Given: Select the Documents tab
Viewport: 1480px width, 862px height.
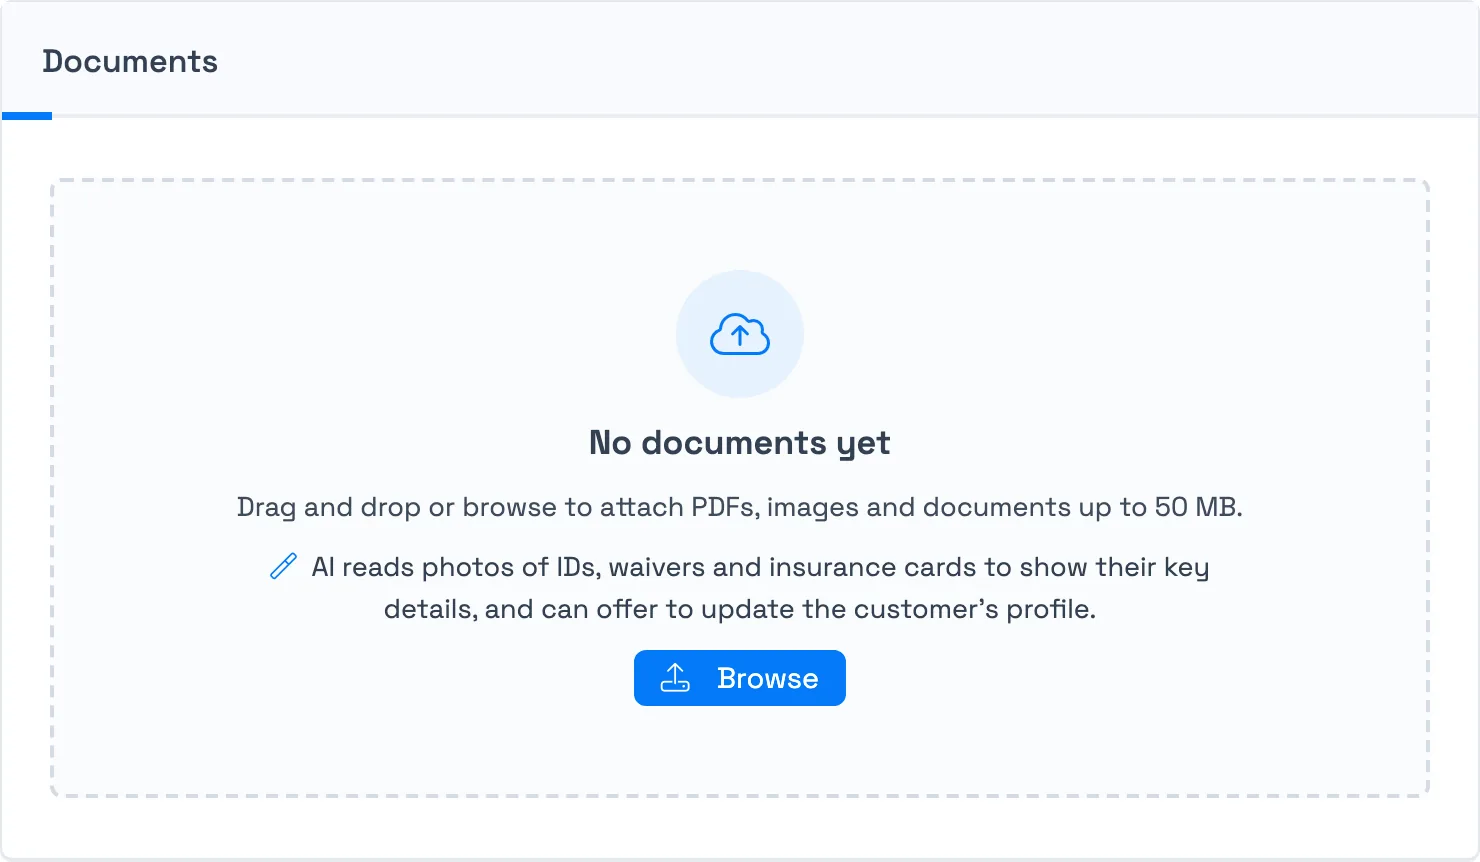Looking at the screenshot, I should [130, 62].
